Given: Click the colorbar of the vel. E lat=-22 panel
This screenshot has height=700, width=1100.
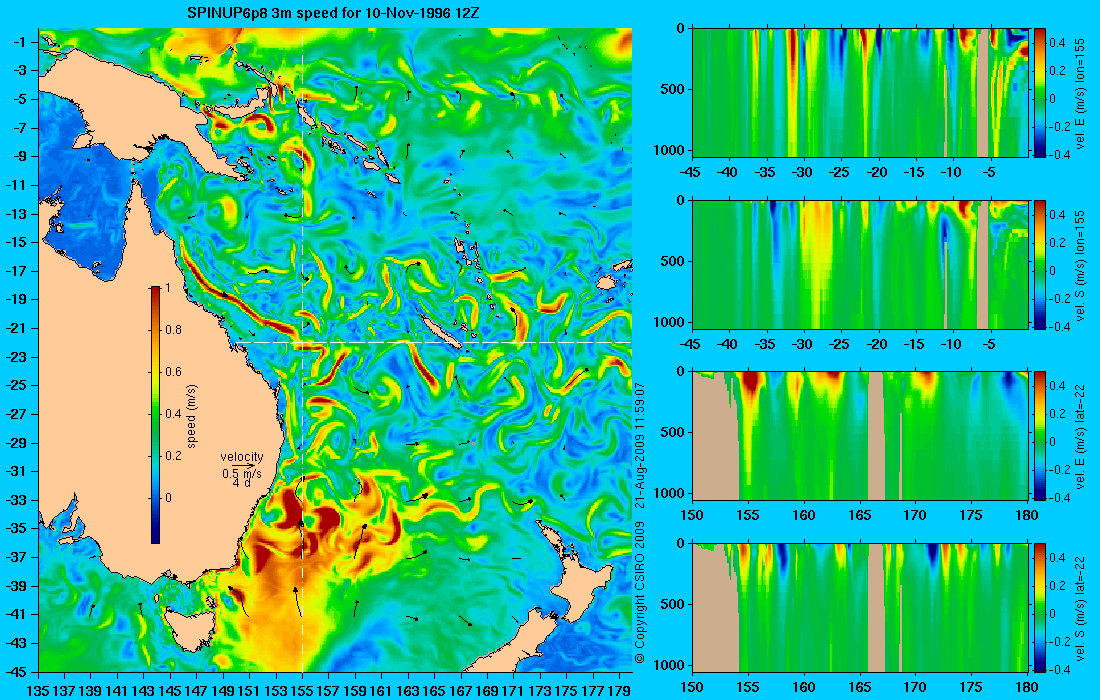Looking at the screenshot, I should pos(1040,436).
